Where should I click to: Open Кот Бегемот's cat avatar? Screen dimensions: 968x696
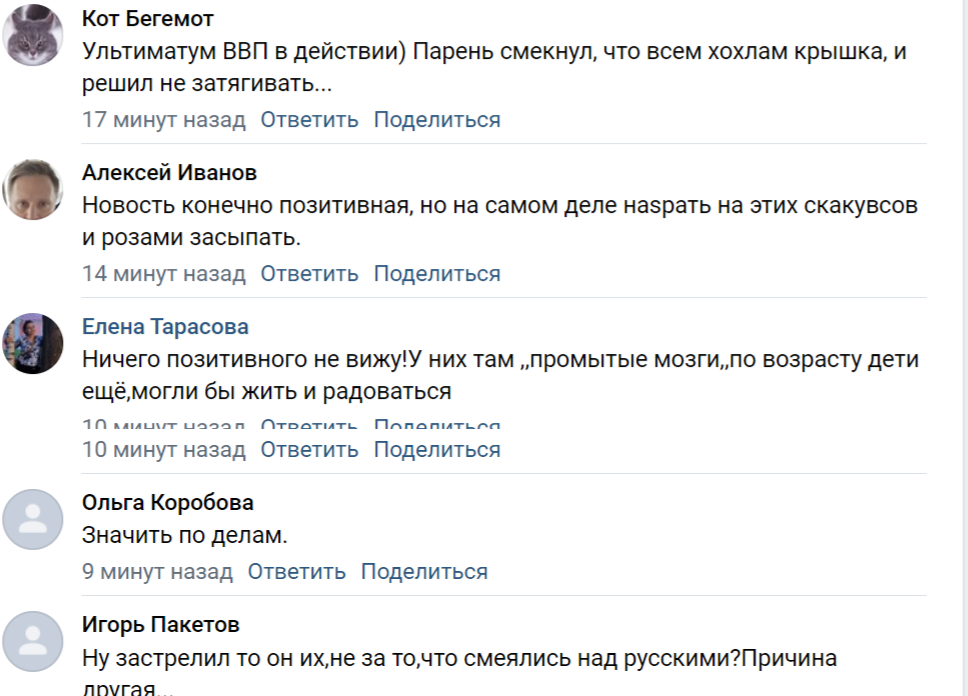(33, 35)
